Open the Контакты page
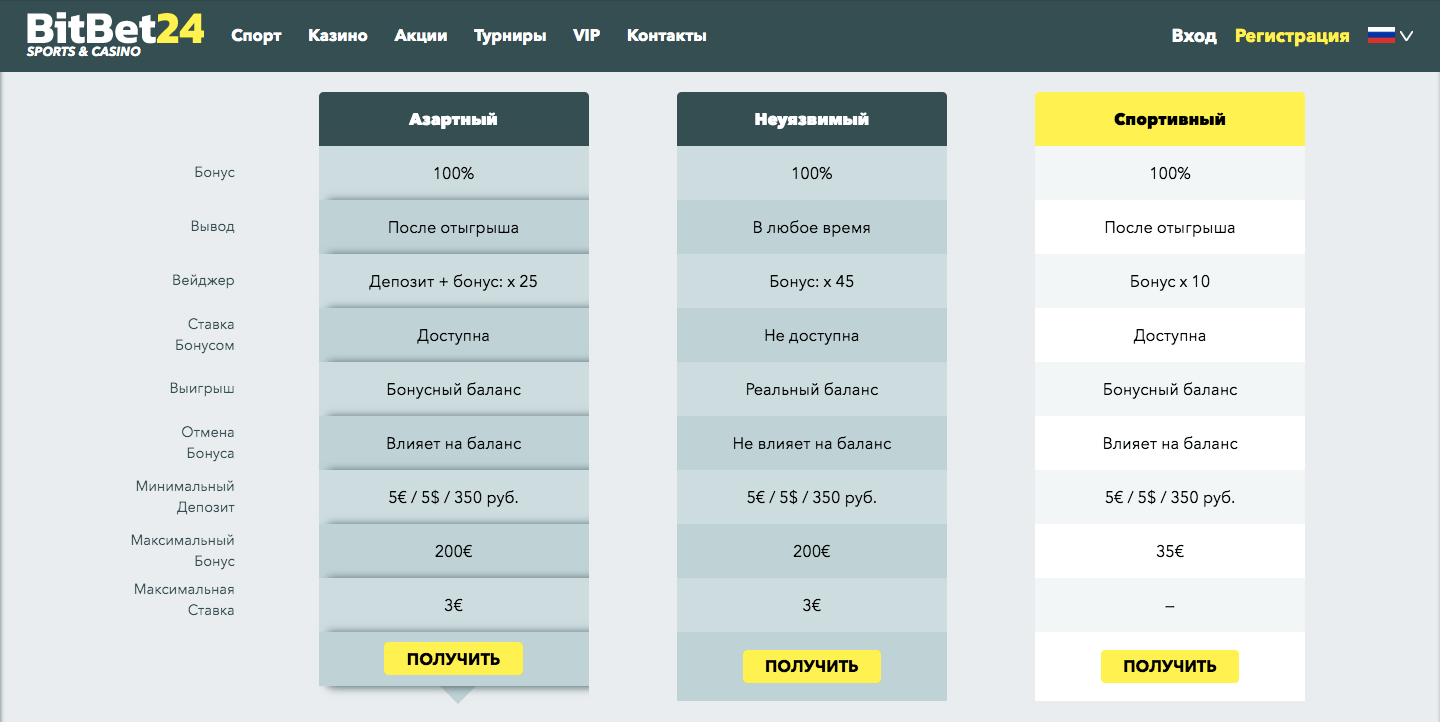The width and height of the screenshot is (1440, 722). pyautogui.click(x=667, y=36)
